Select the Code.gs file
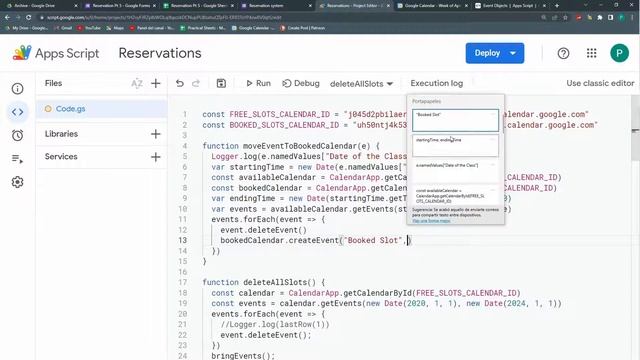640x360 pixels. (102, 109)
